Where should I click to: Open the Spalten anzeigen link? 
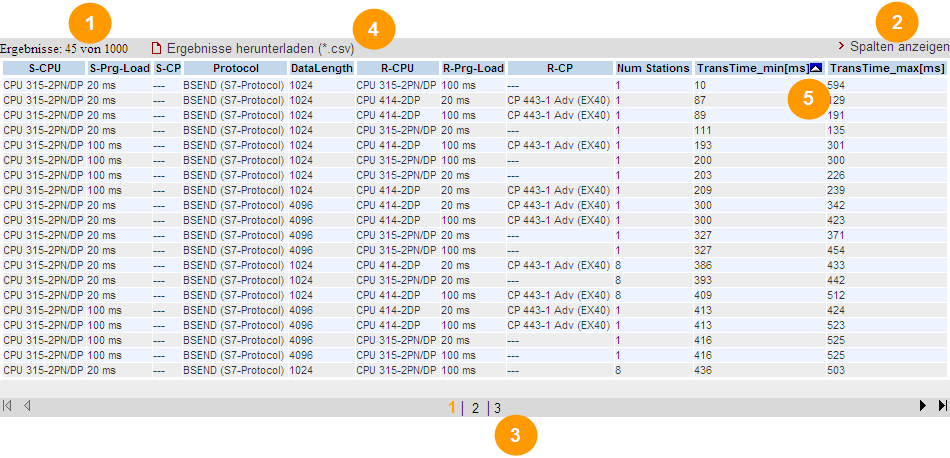[899, 47]
